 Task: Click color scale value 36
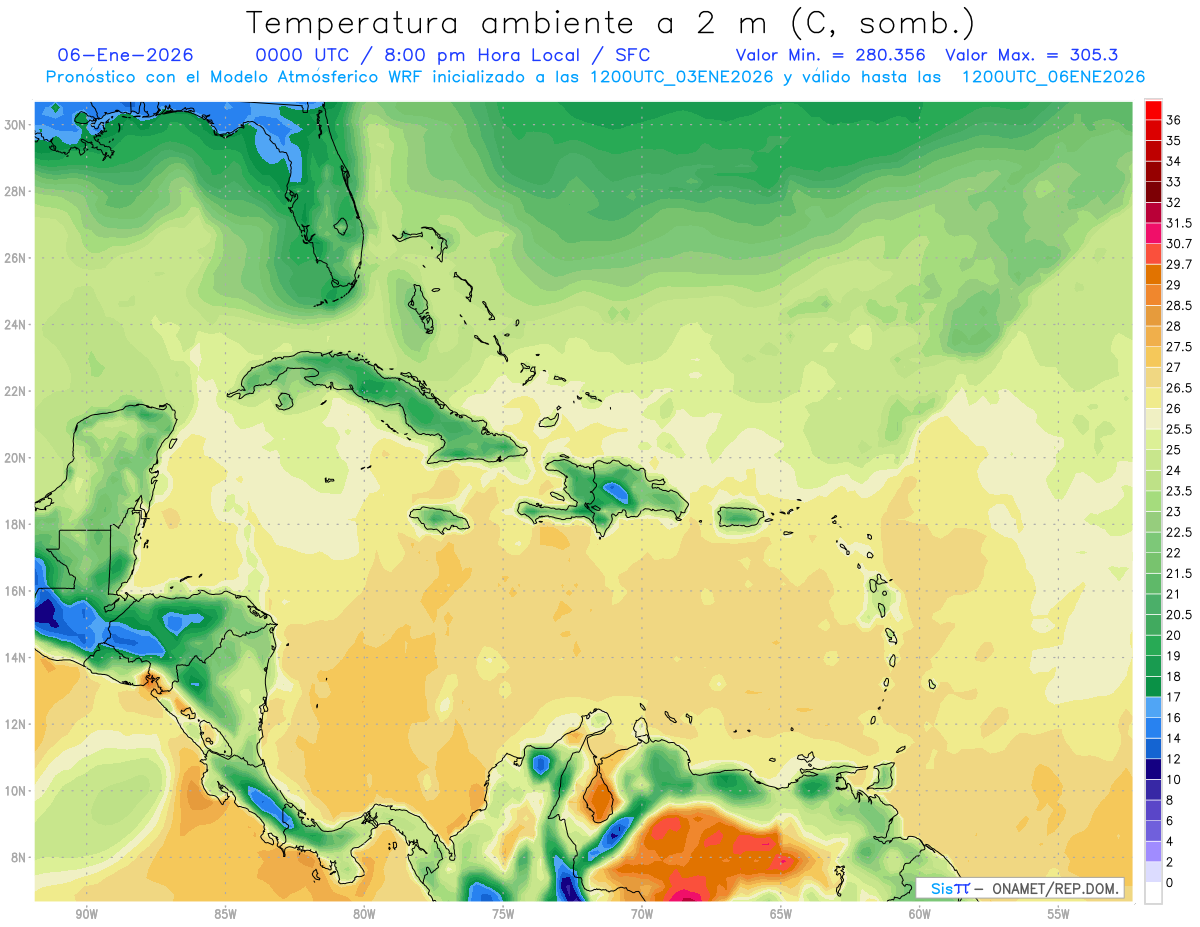click(1174, 120)
